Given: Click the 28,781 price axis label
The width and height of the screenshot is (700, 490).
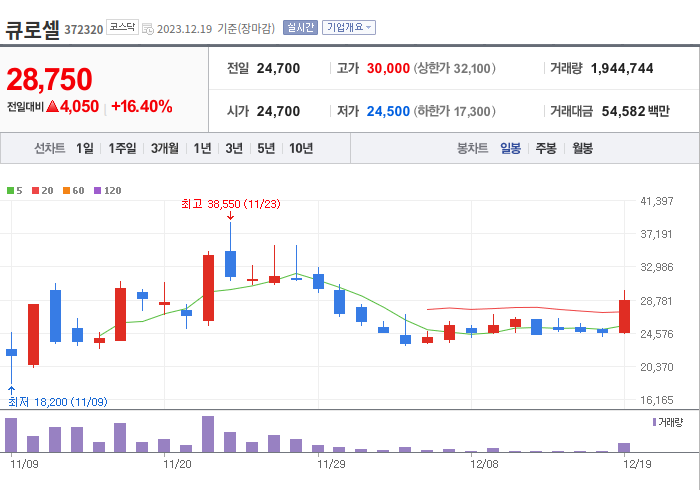Looking at the screenshot, I should [656, 301].
